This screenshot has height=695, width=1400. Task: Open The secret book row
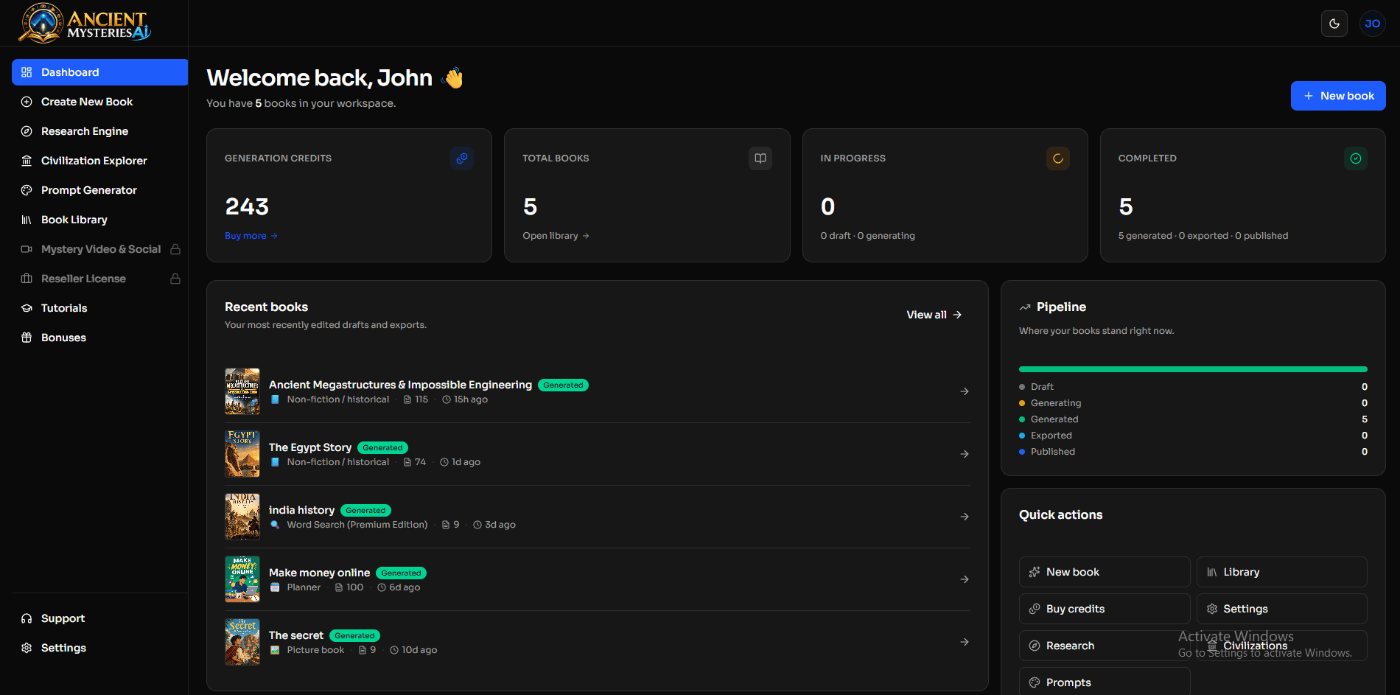[x=597, y=642]
